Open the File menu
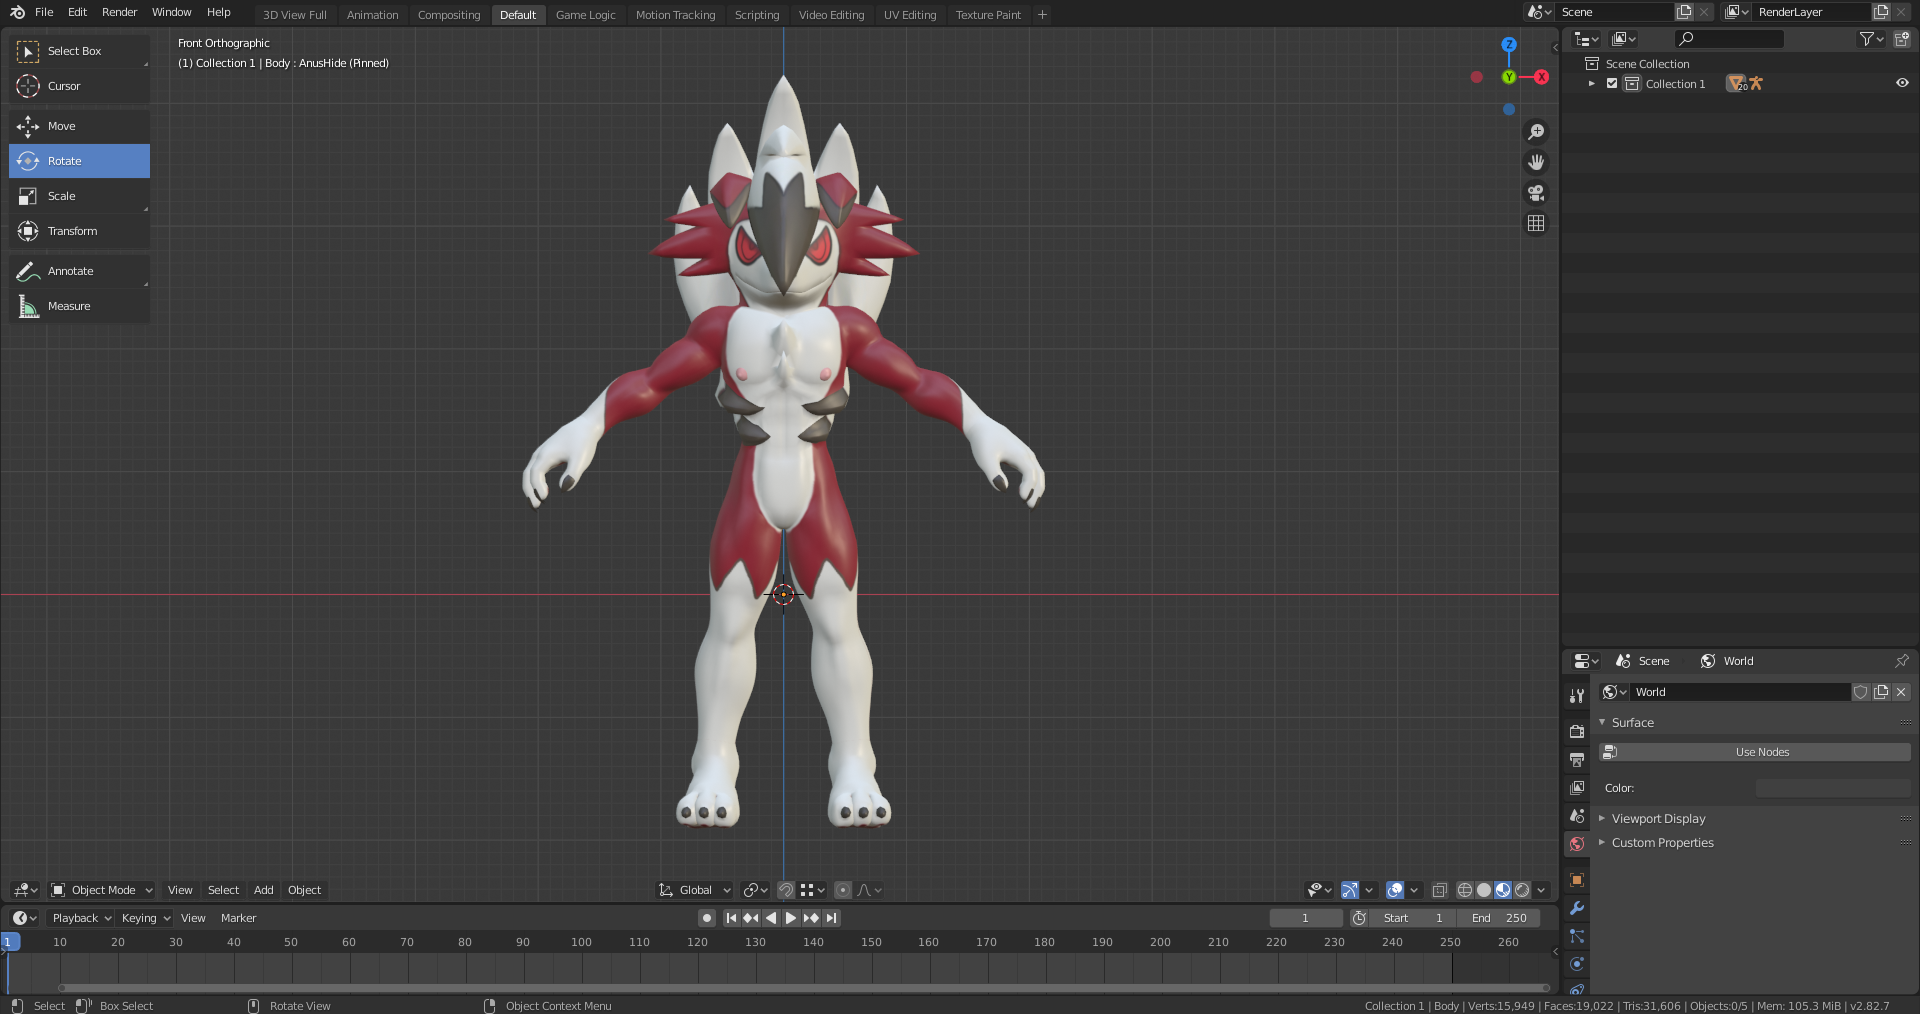Image resolution: width=1920 pixels, height=1014 pixels. point(44,12)
